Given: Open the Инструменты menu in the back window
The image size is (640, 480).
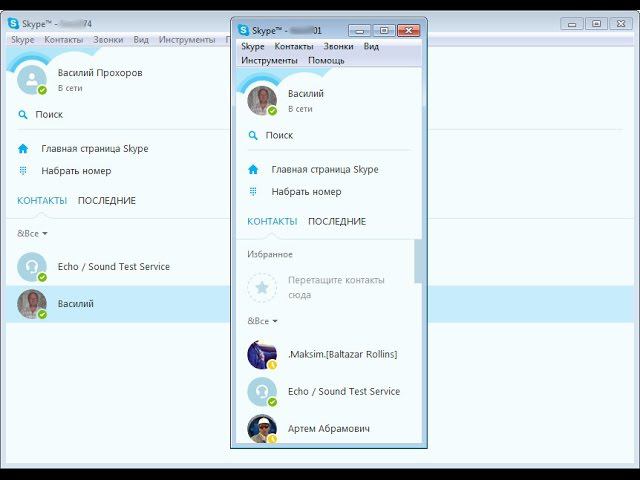Looking at the screenshot, I should click(x=187, y=40).
